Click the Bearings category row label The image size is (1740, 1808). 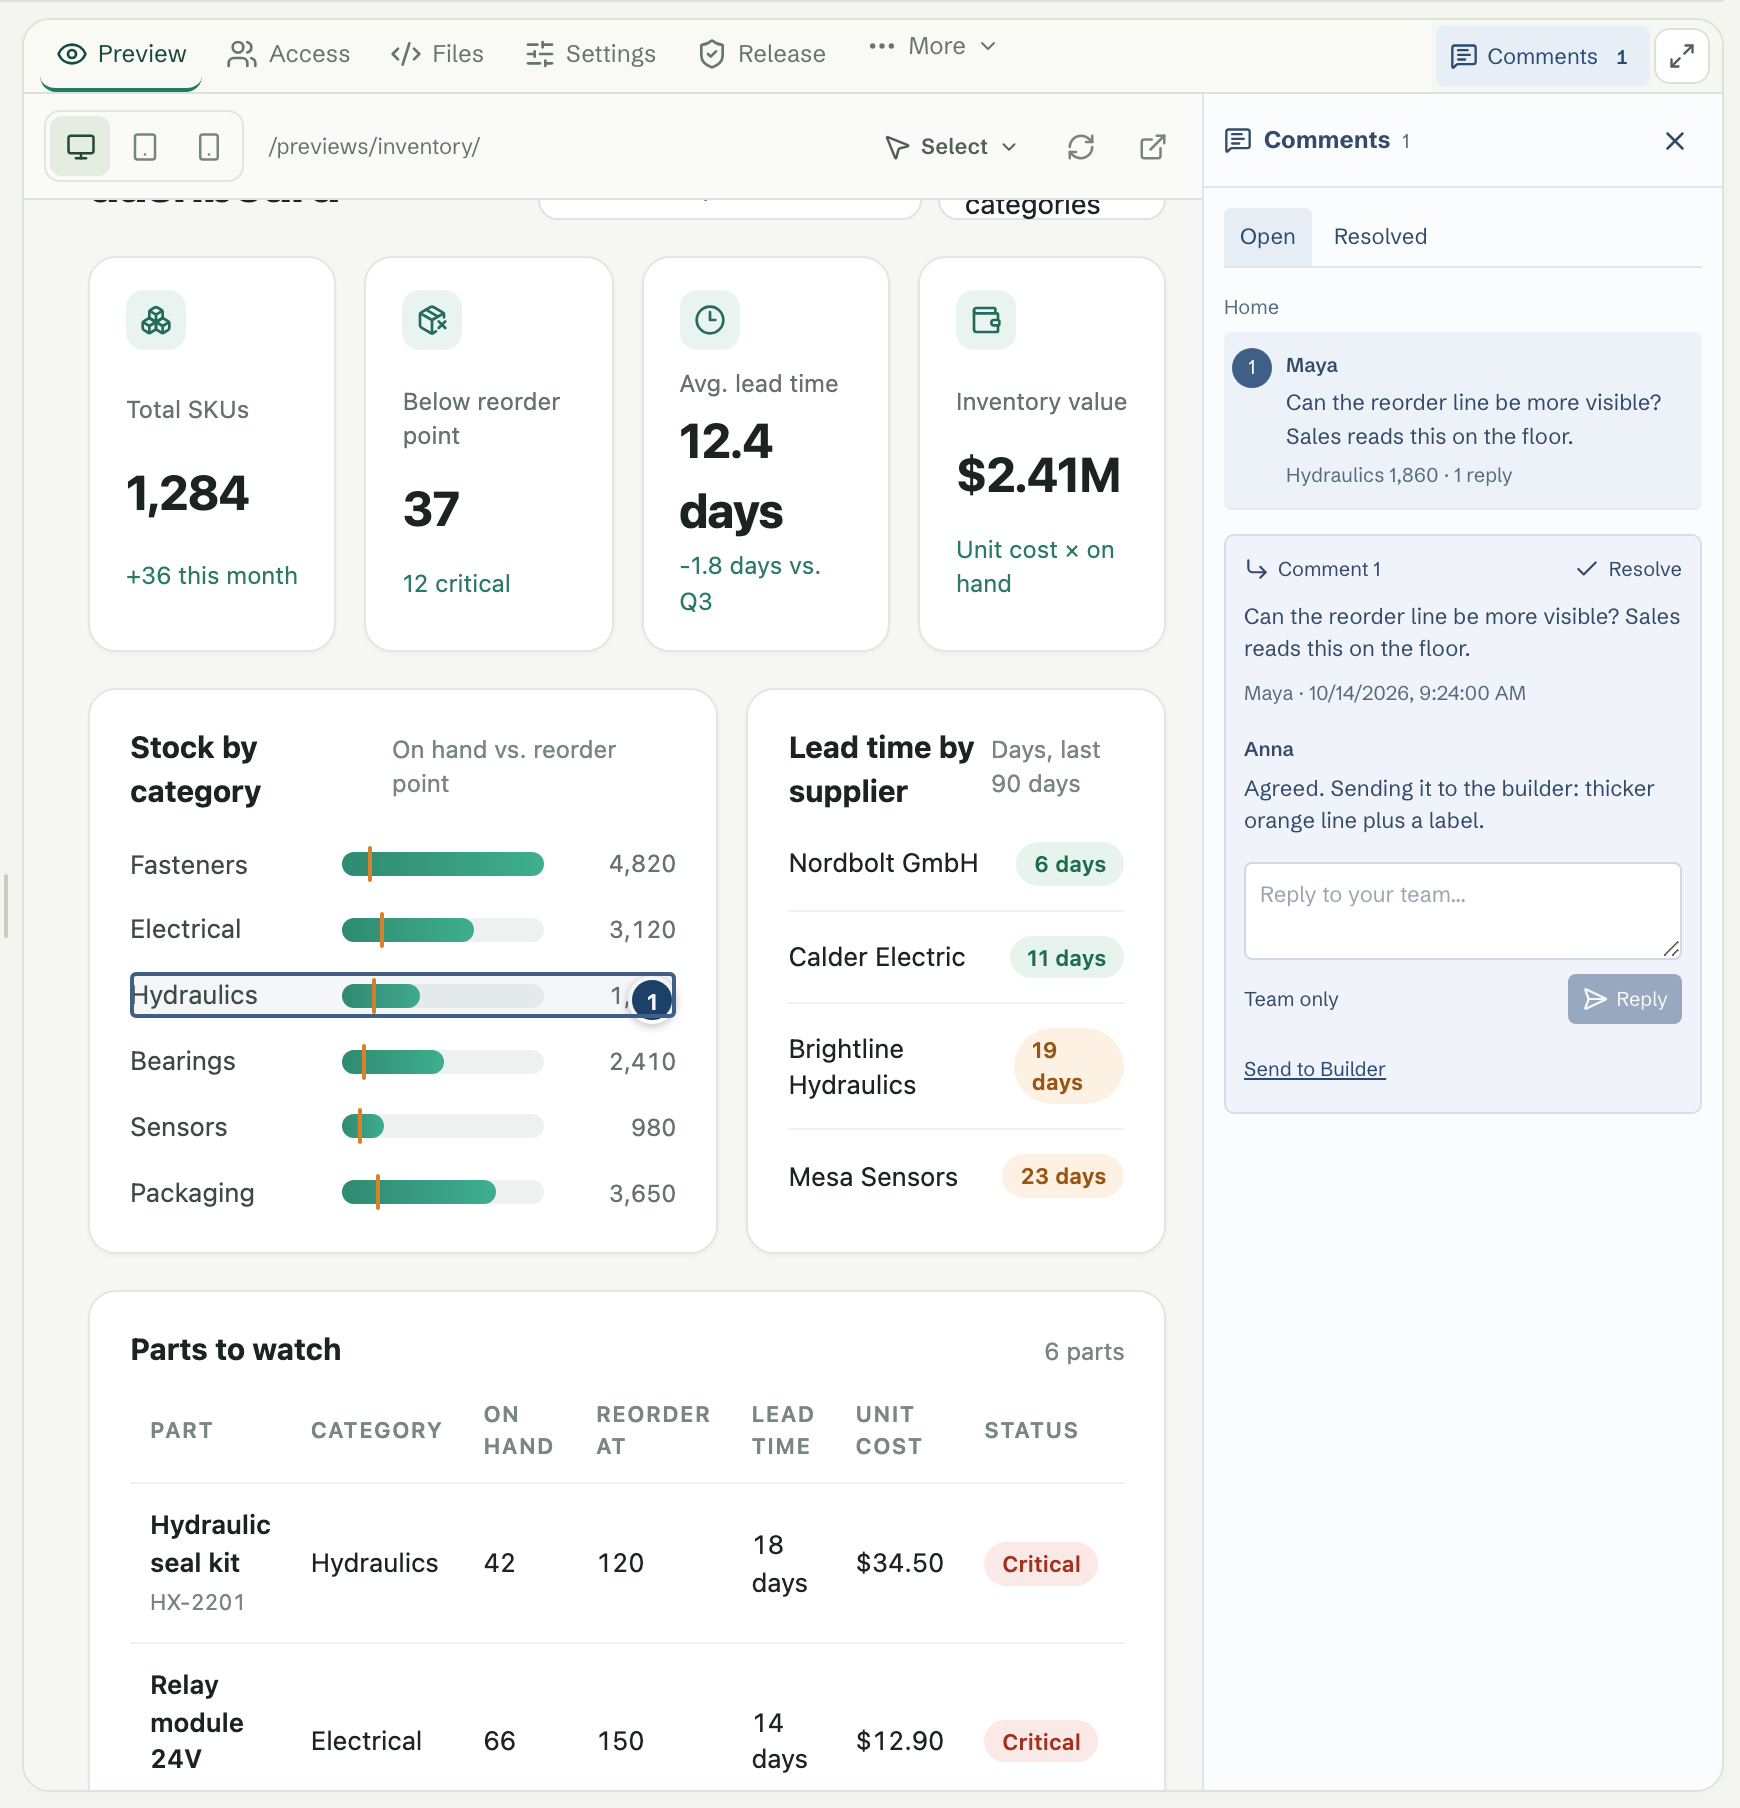coord(183,1061)
